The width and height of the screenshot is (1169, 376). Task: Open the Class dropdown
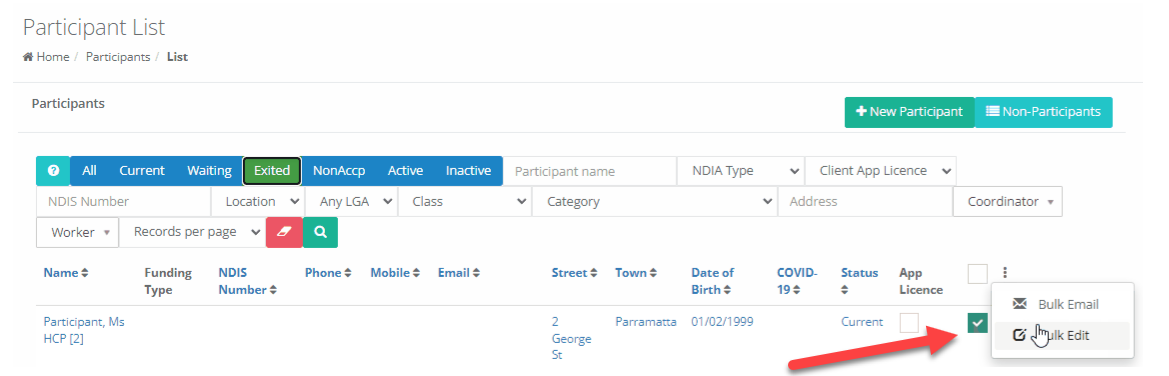coord(465,201)
